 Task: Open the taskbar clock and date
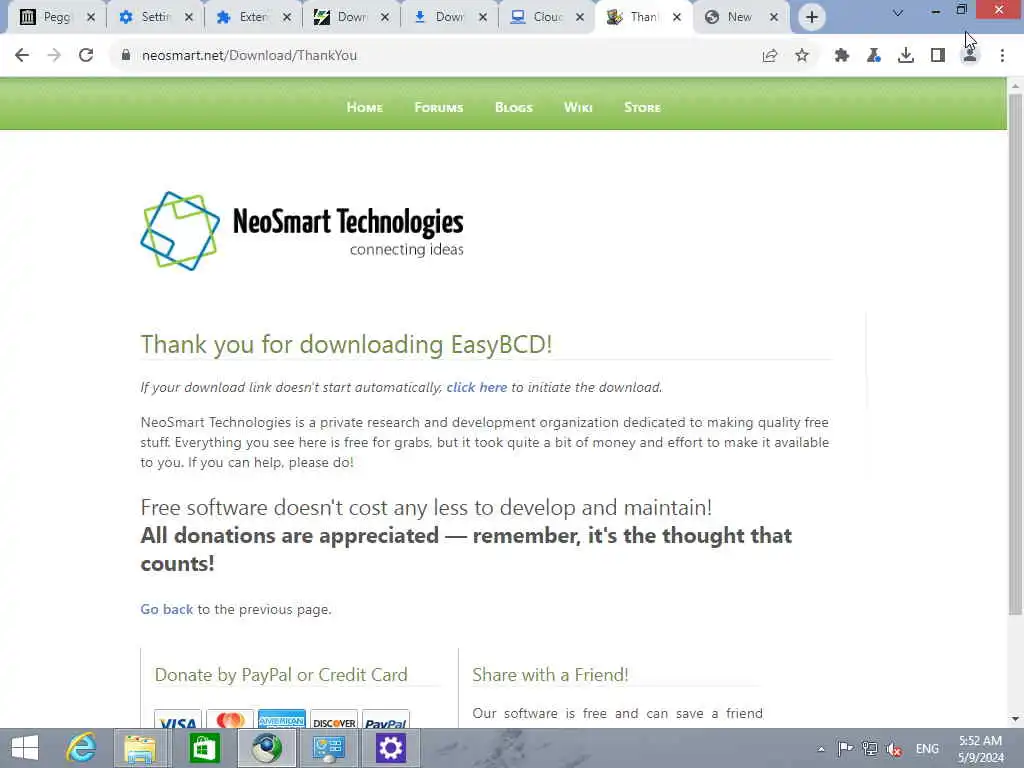(x=980, y=749)
